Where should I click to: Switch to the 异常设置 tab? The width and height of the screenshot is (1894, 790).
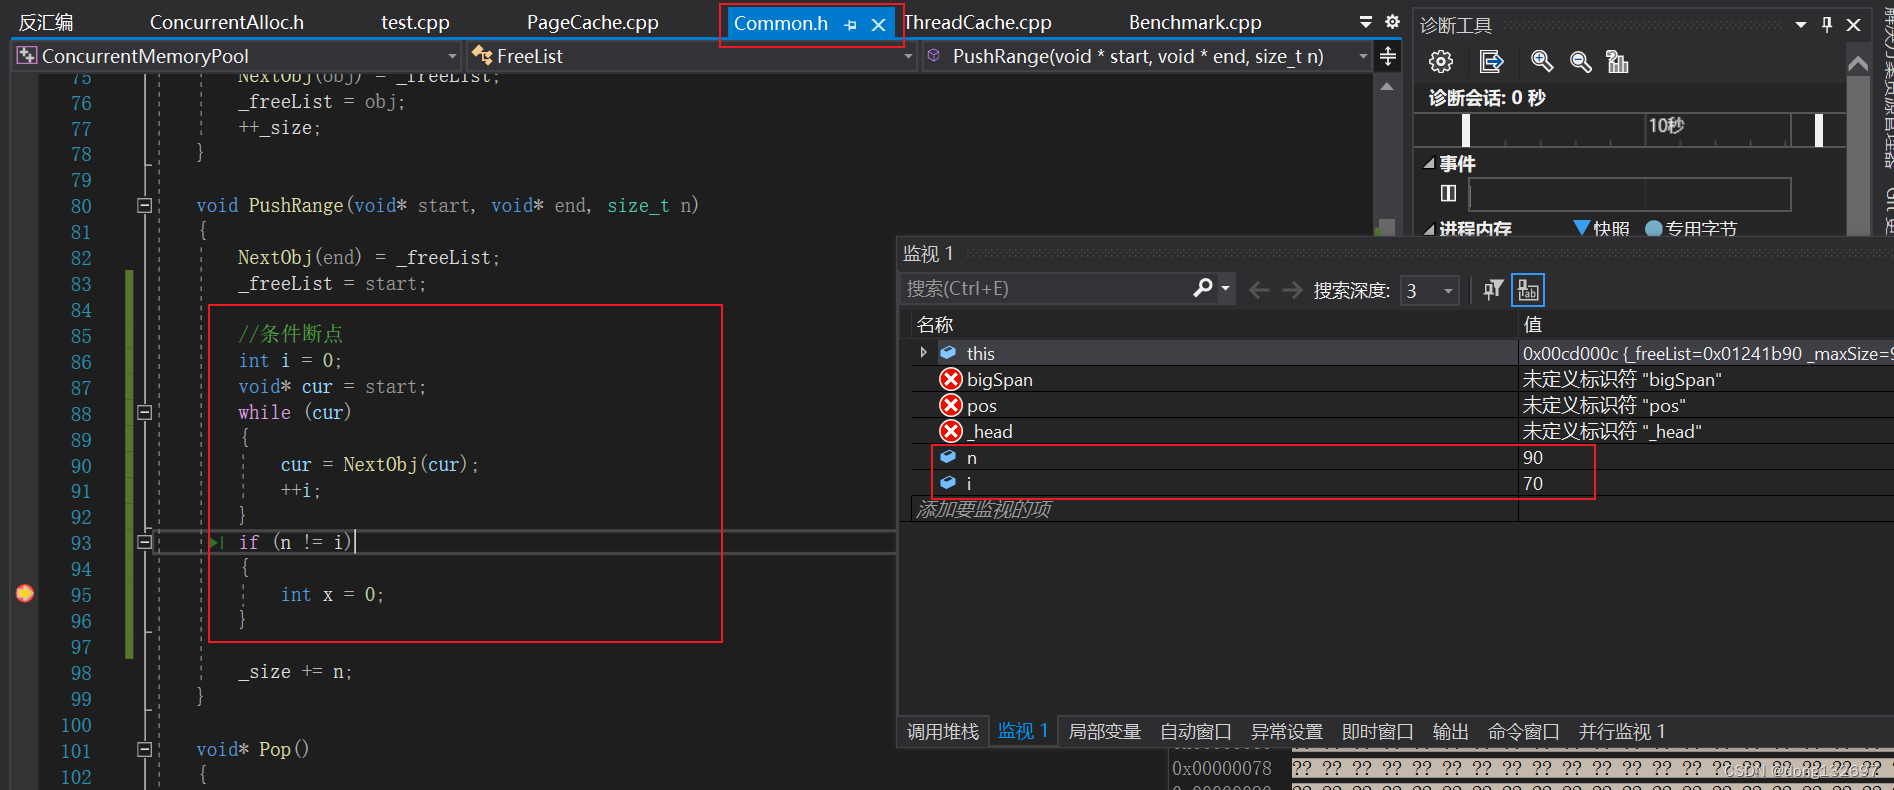[x=1287, y=732]
